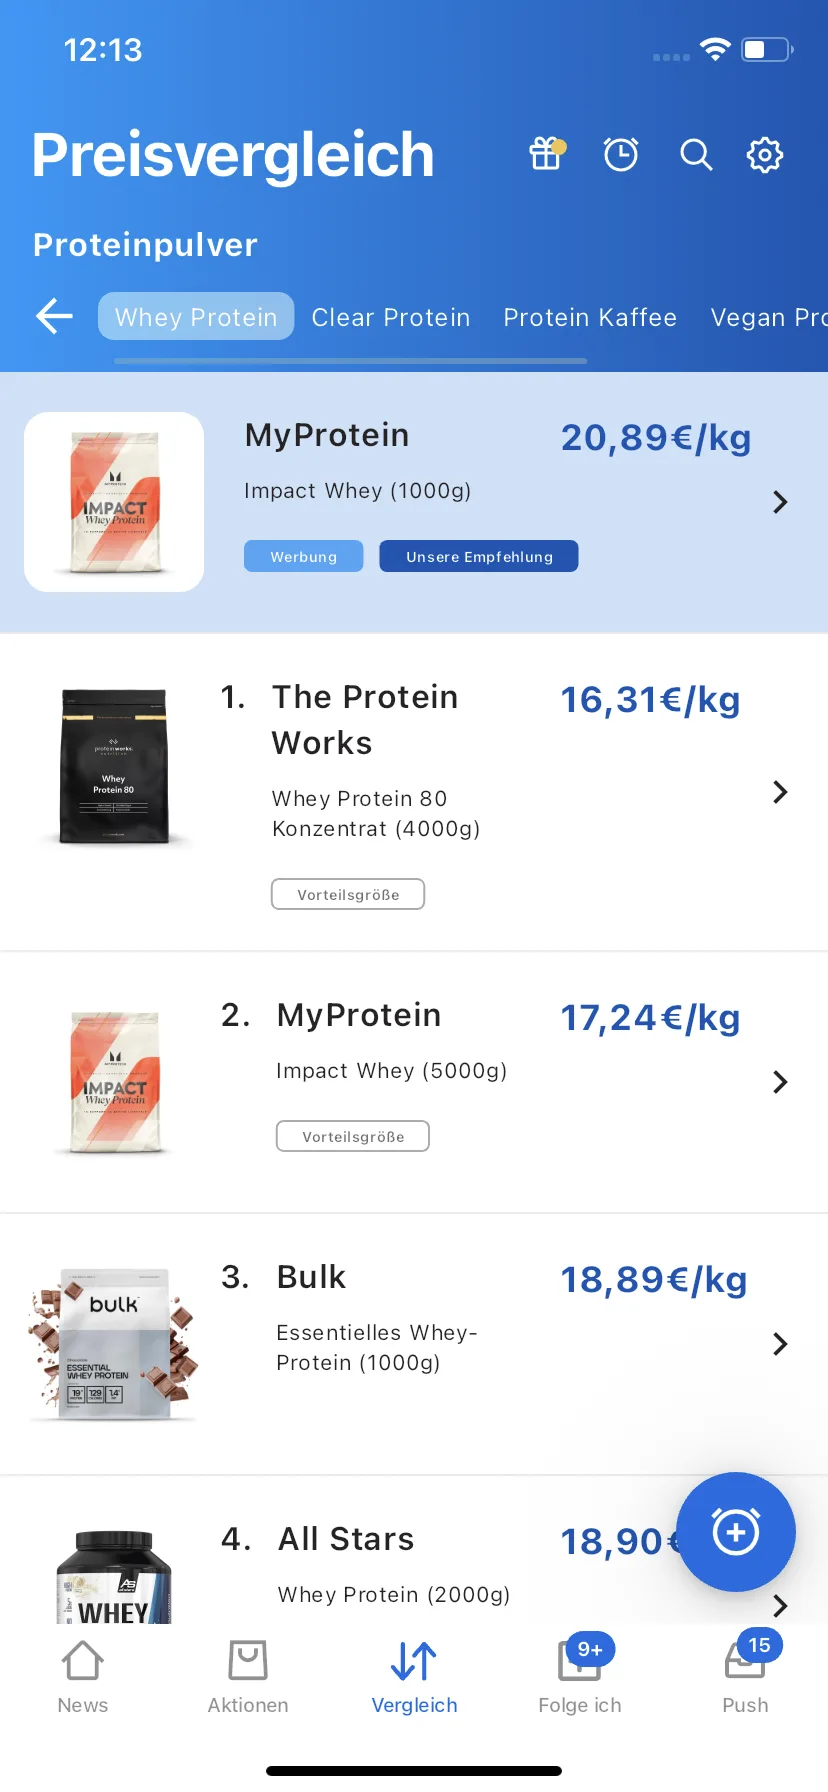
Task: Open the Folge ich tab
Action: 580,1677
